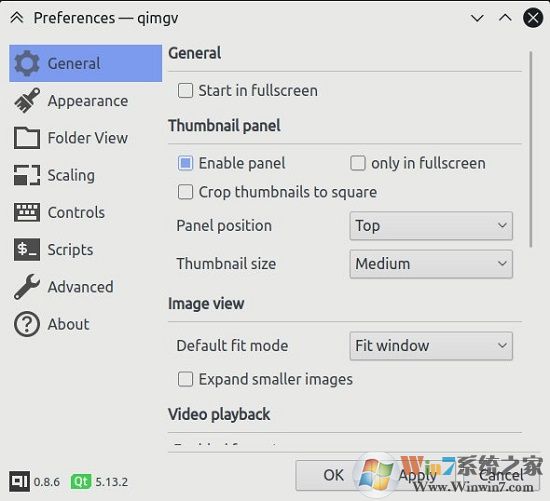Uncheck the Enable panel checkbox
Viewport: 550px width, 501px height.
coord(185,163)
